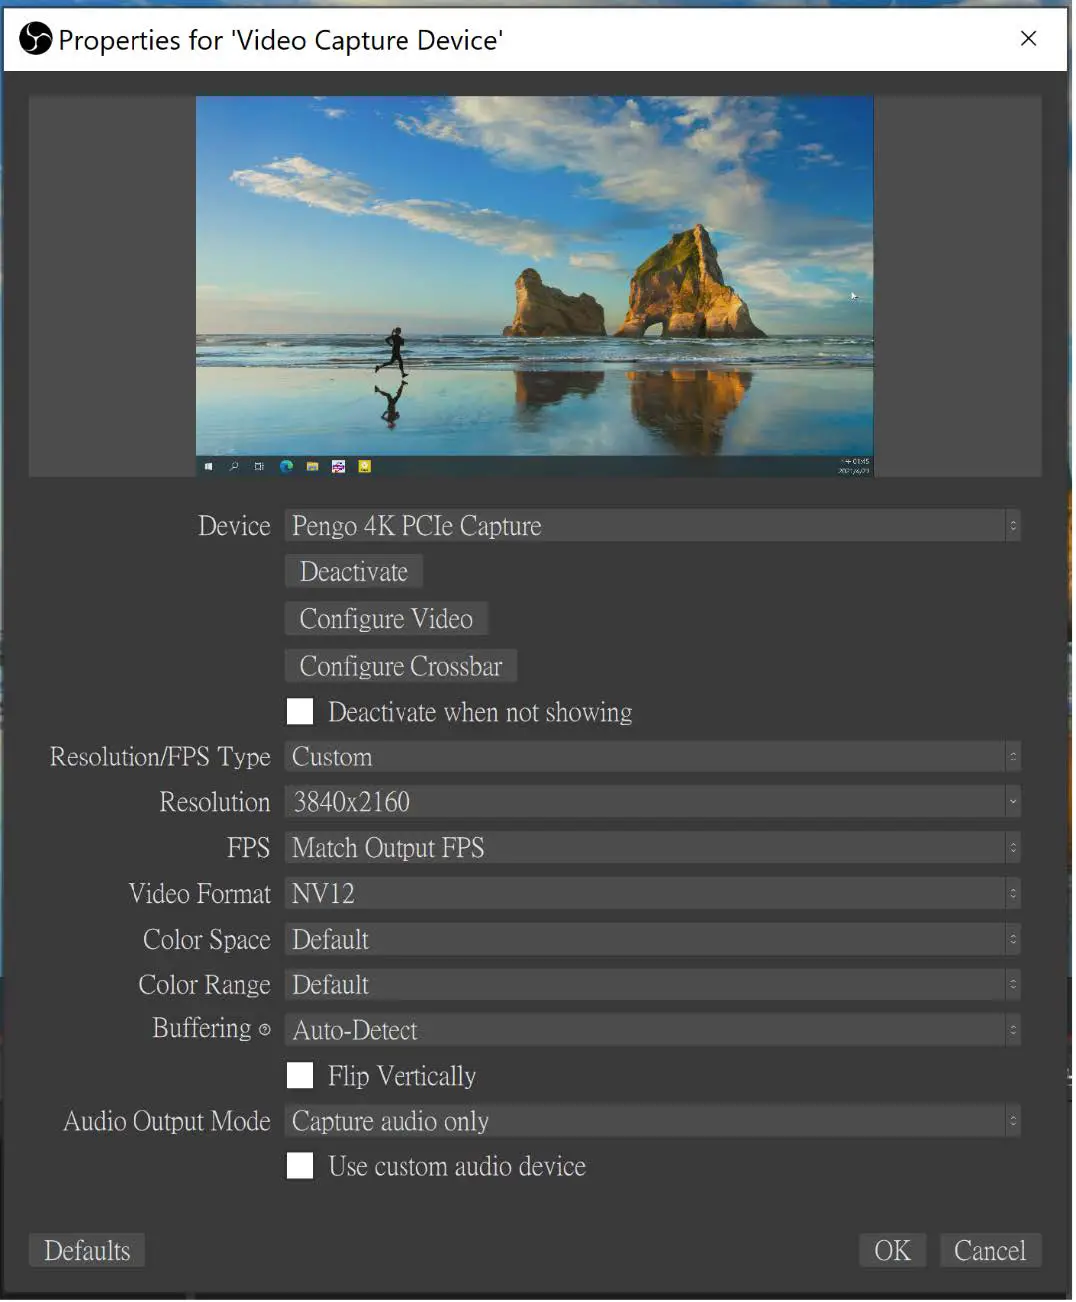Open Configure Crossbar settings
1076x1302 pixels.
pos(401,667)
